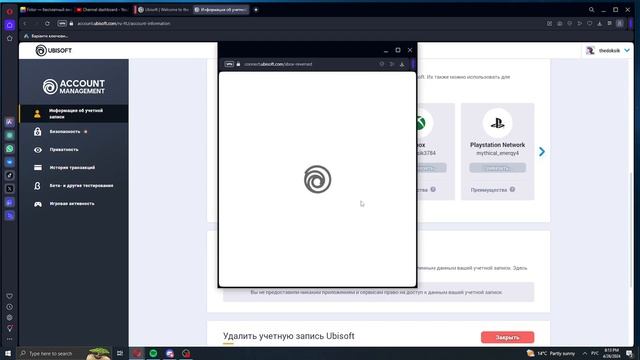Show hidden tray icons chevron
This screenshot has width=640, height=360.
[584, 353]
